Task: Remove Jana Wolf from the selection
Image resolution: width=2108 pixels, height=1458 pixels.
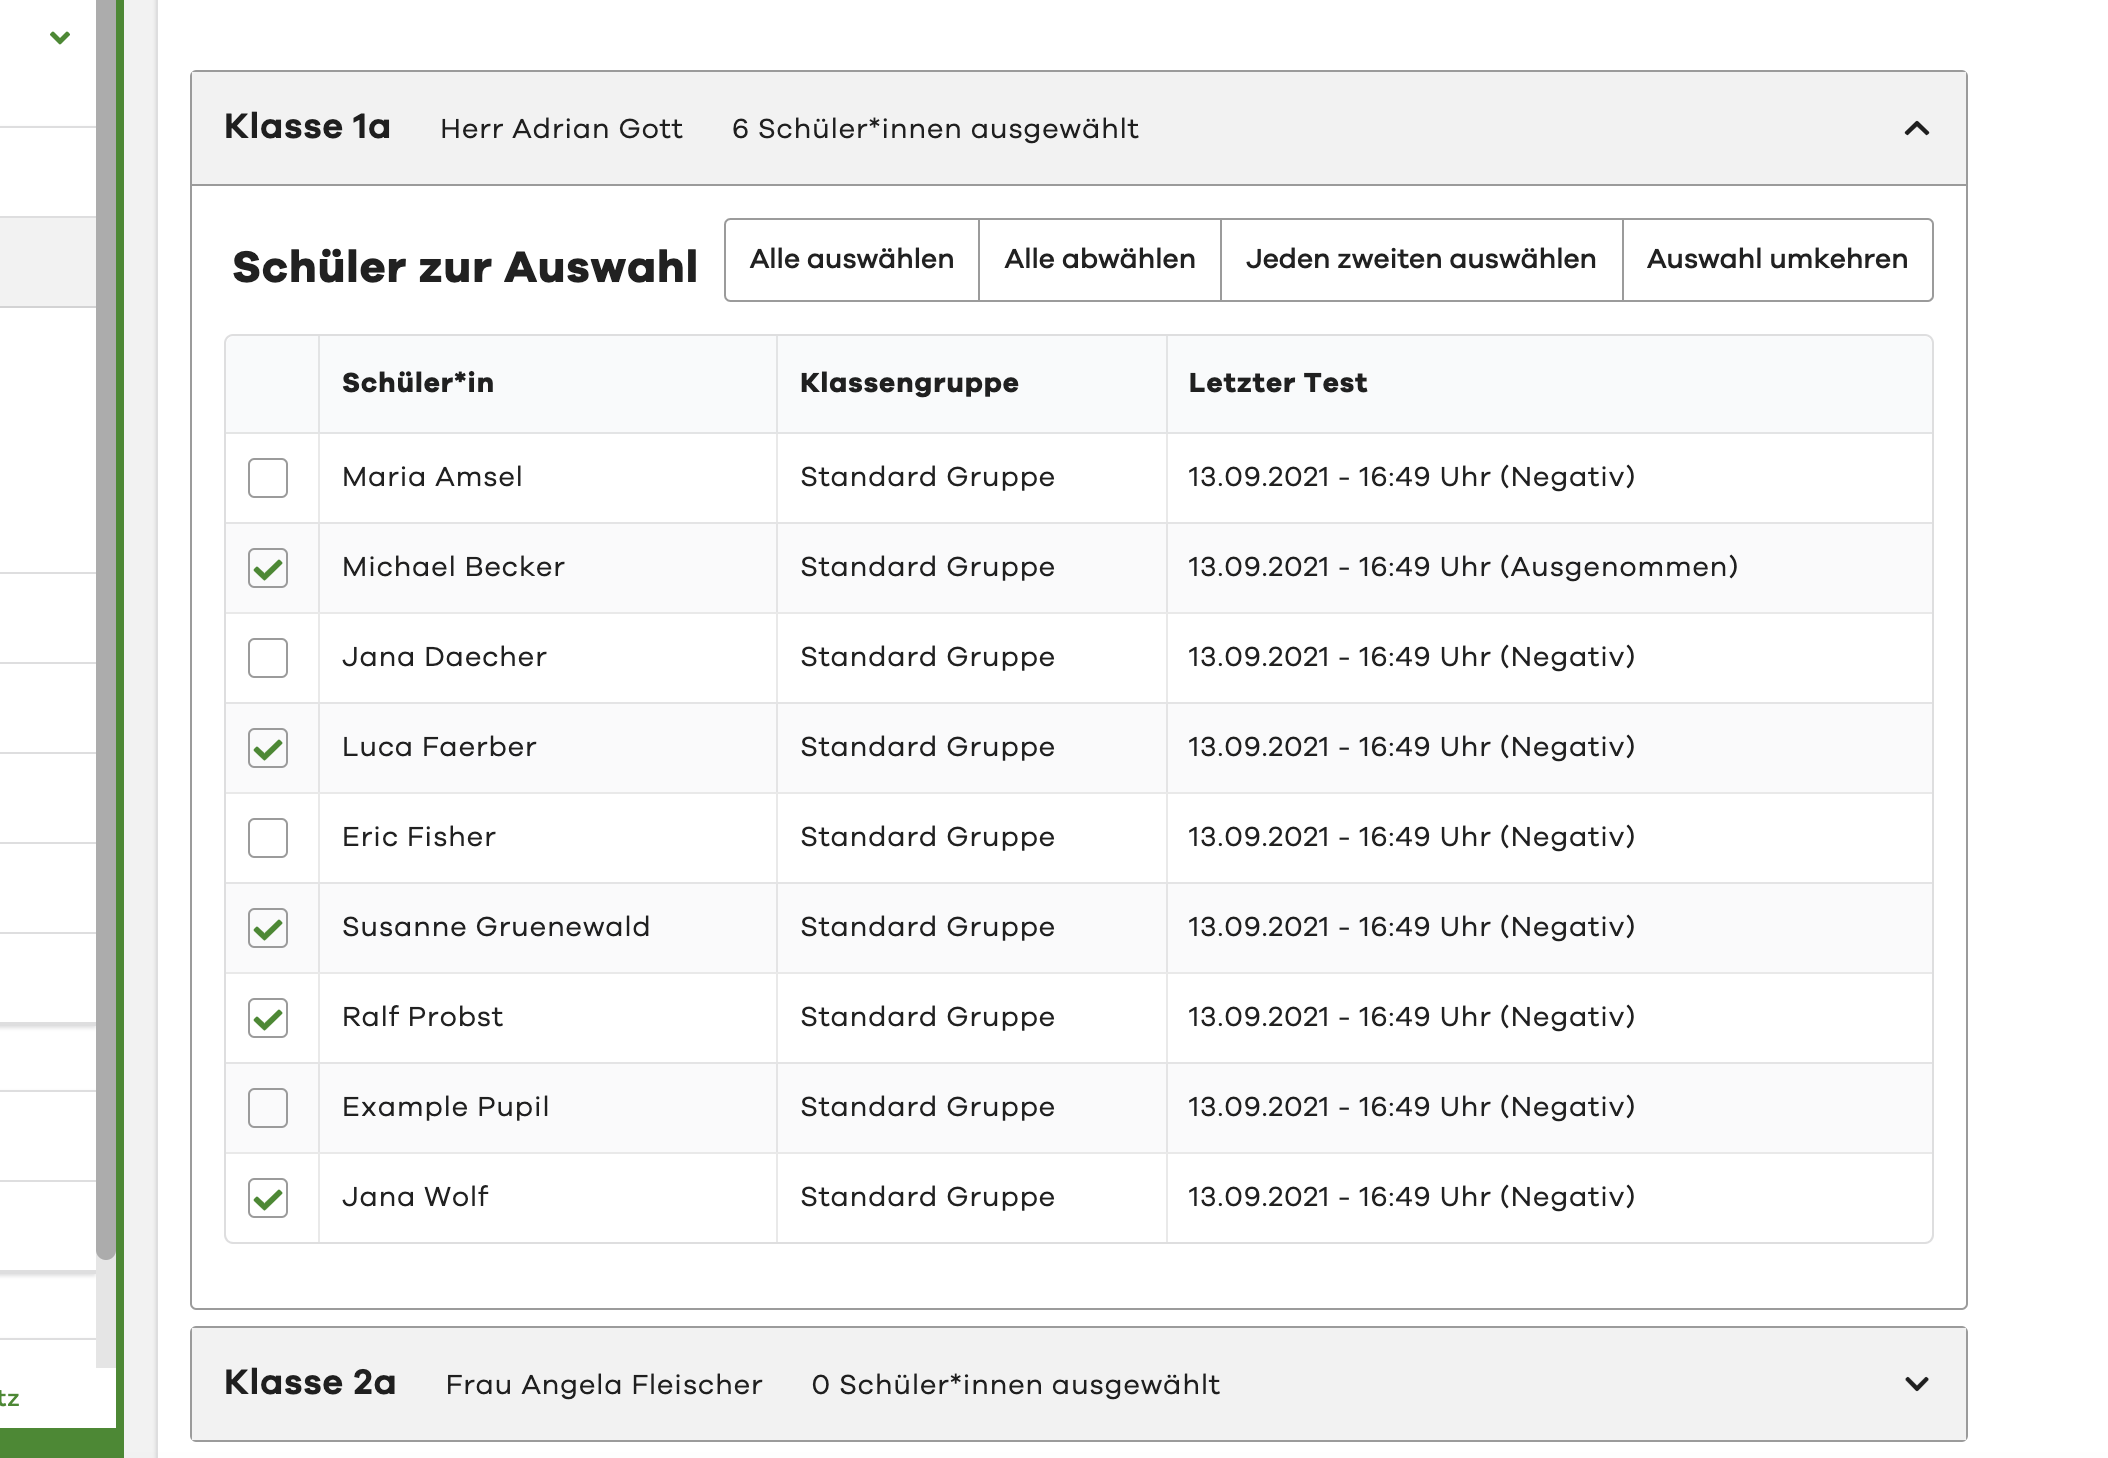Action: (267, 1197)
